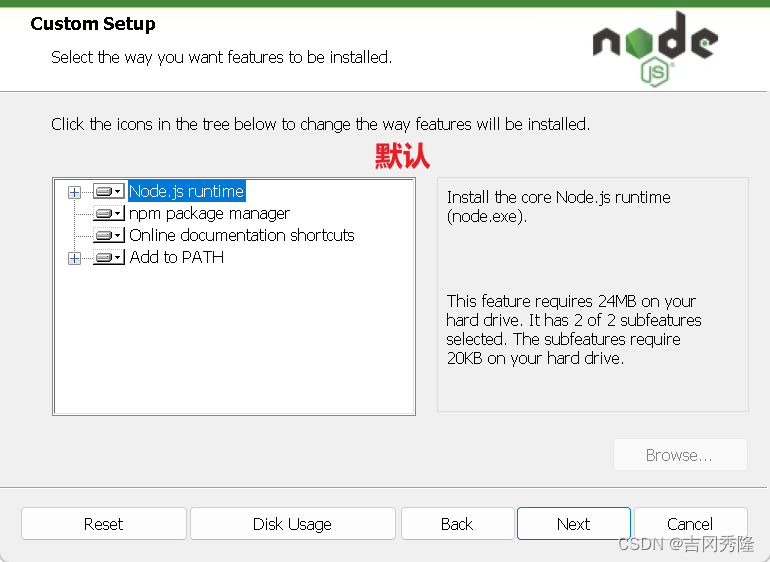
Task: Continue with the Next button
Action: pyautogui.click(x=574, y=524)
